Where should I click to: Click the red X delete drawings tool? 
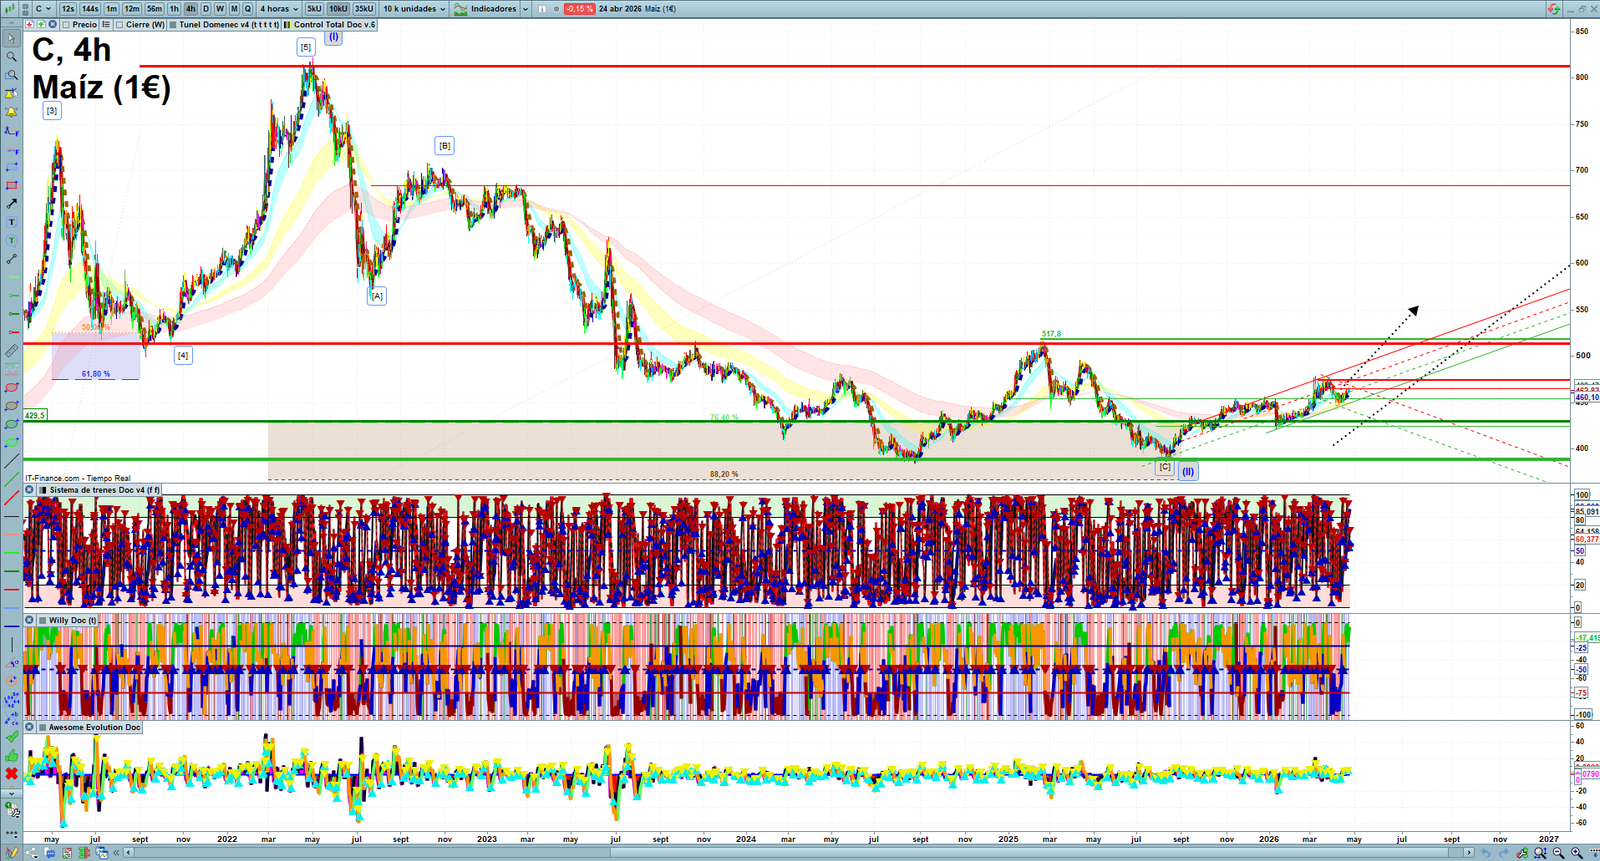coord(11,774)
